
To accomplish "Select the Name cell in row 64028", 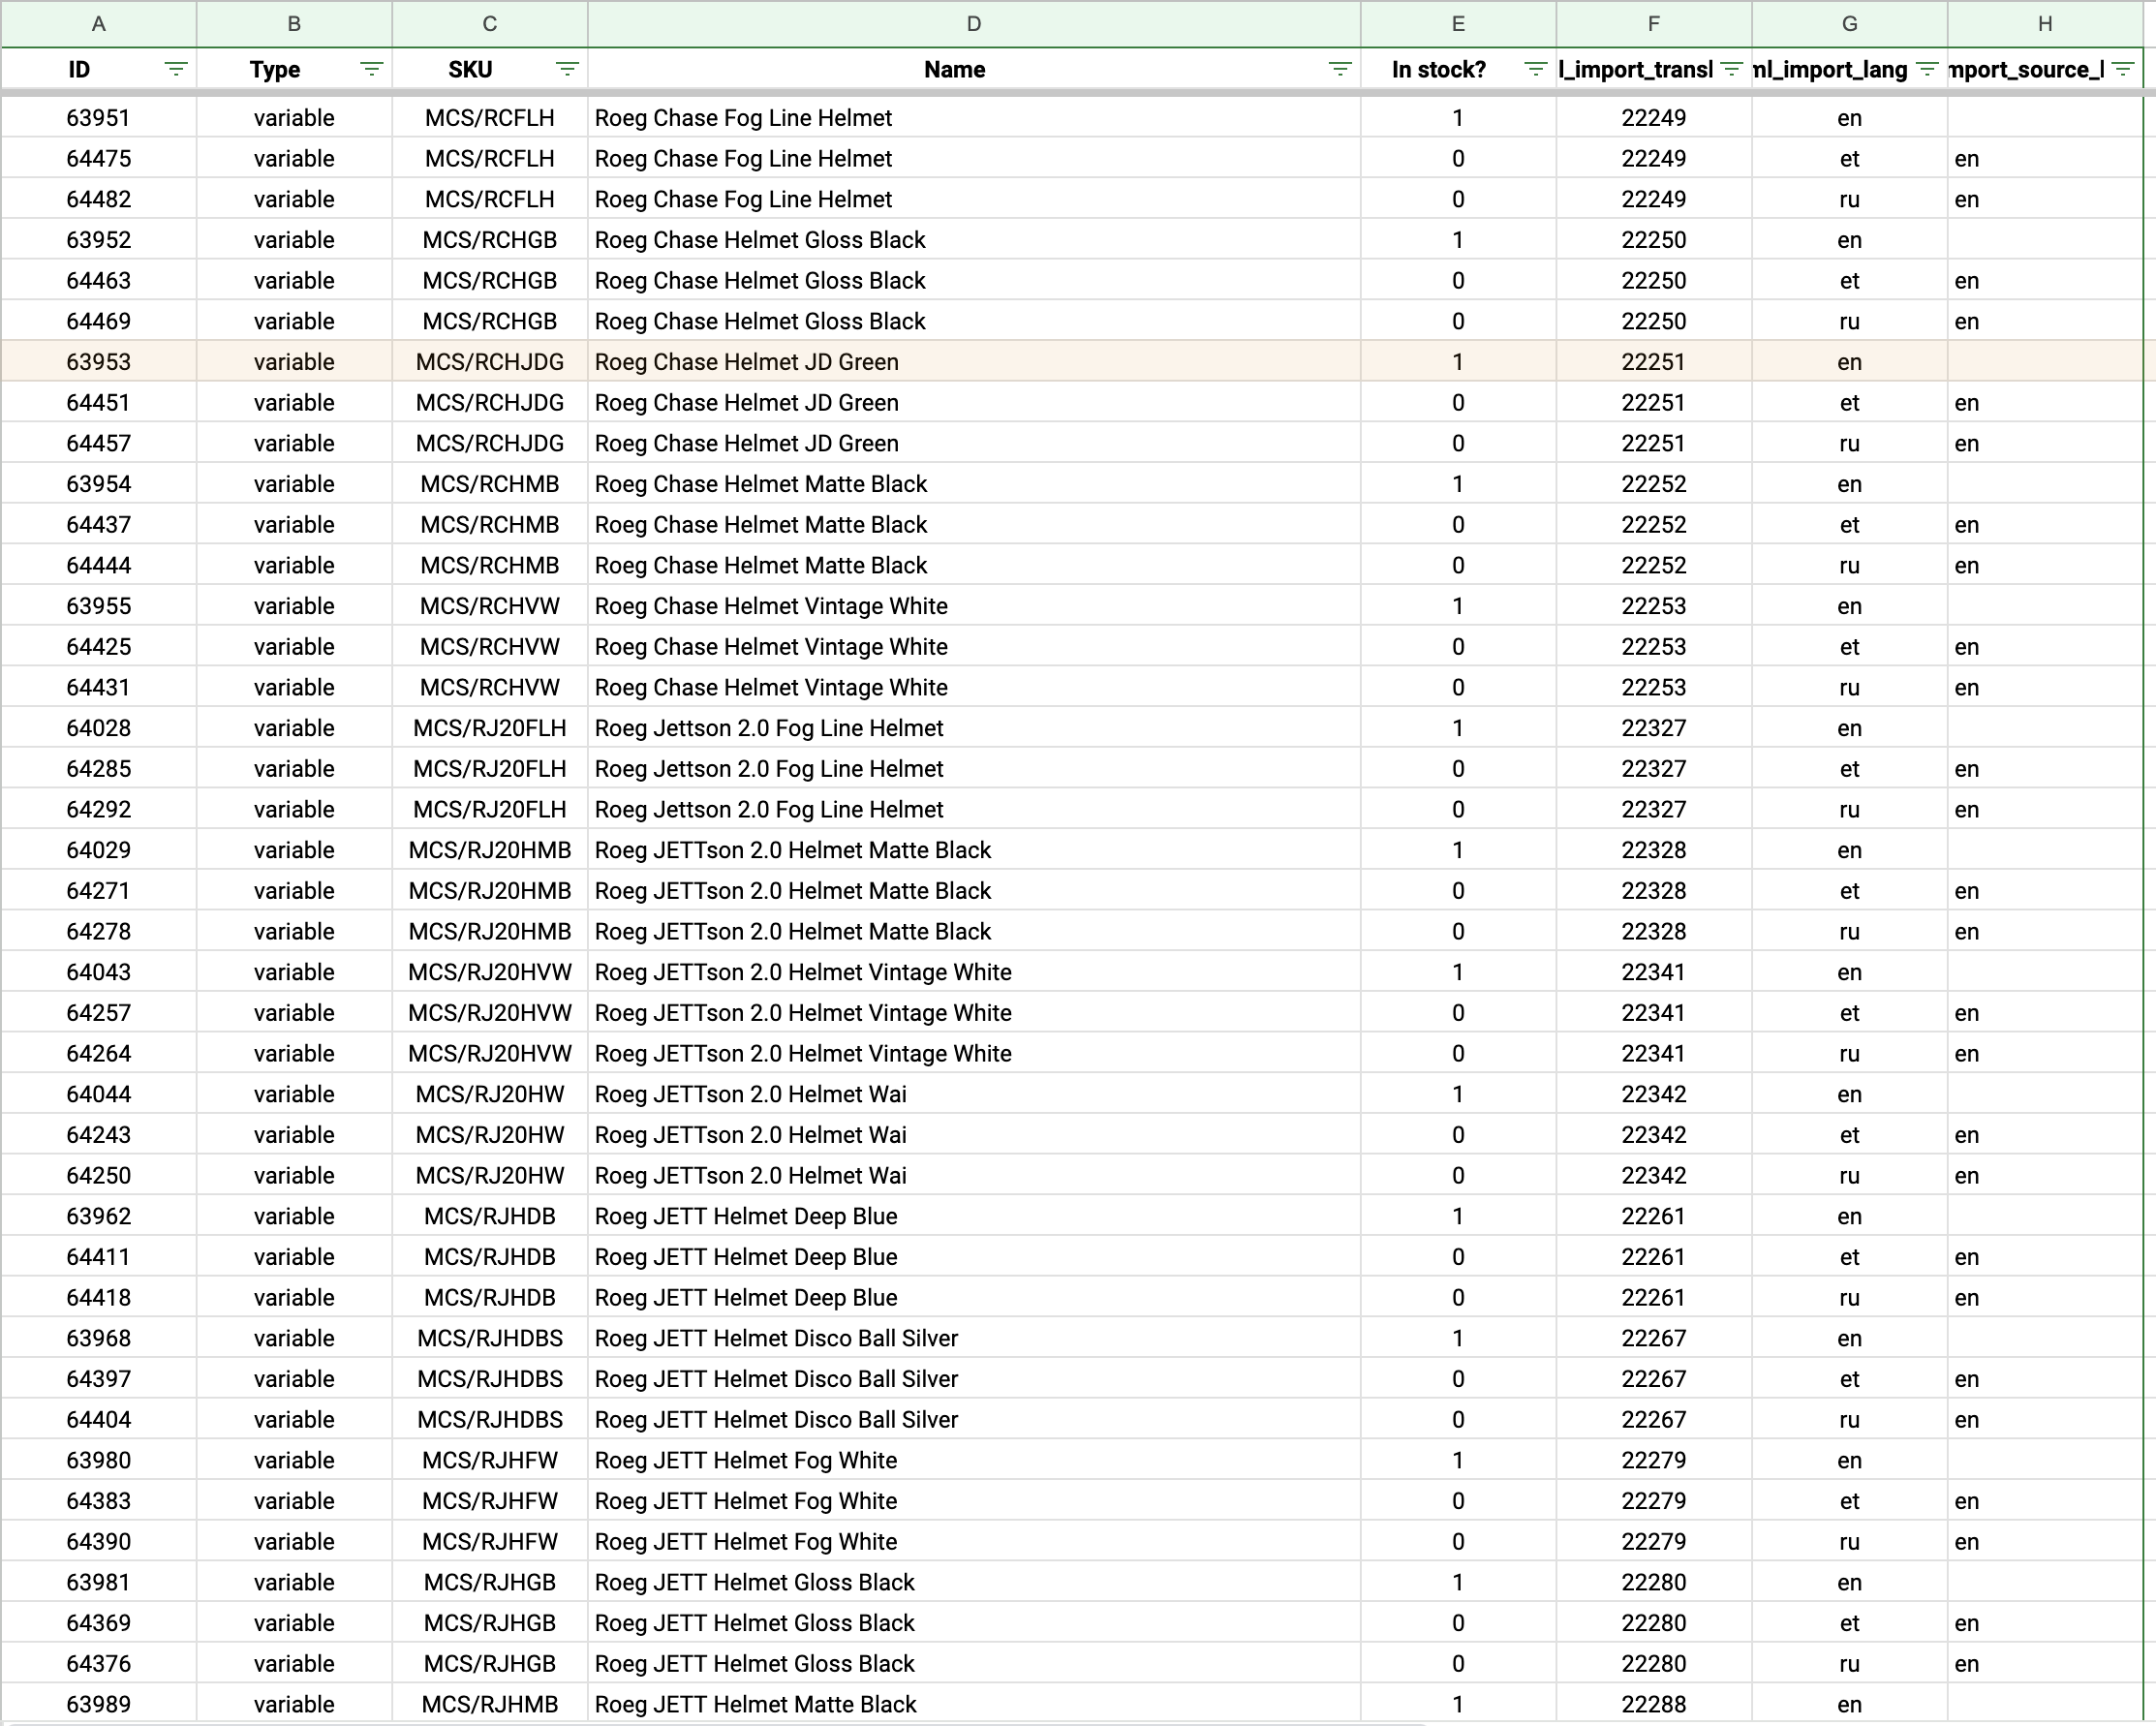I will [x=974, y=728].
